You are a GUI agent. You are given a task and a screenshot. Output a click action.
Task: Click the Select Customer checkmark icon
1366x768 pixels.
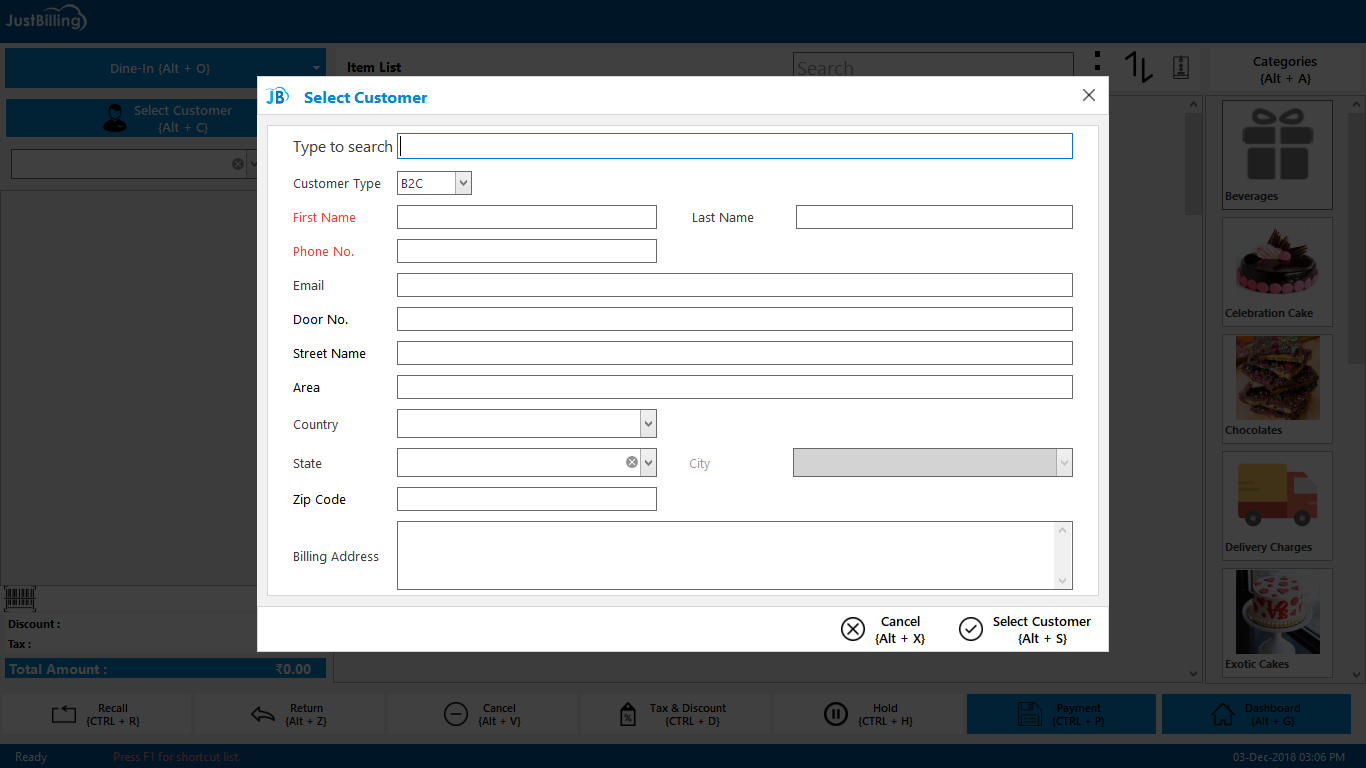tap(971, 629)
